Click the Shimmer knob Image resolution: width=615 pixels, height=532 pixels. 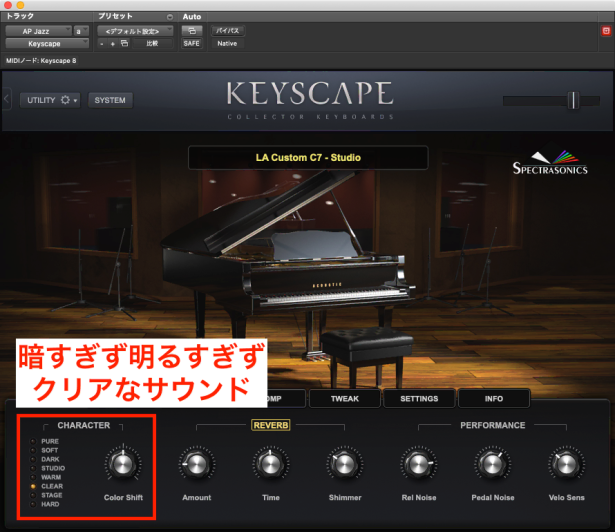pos(343,464)
